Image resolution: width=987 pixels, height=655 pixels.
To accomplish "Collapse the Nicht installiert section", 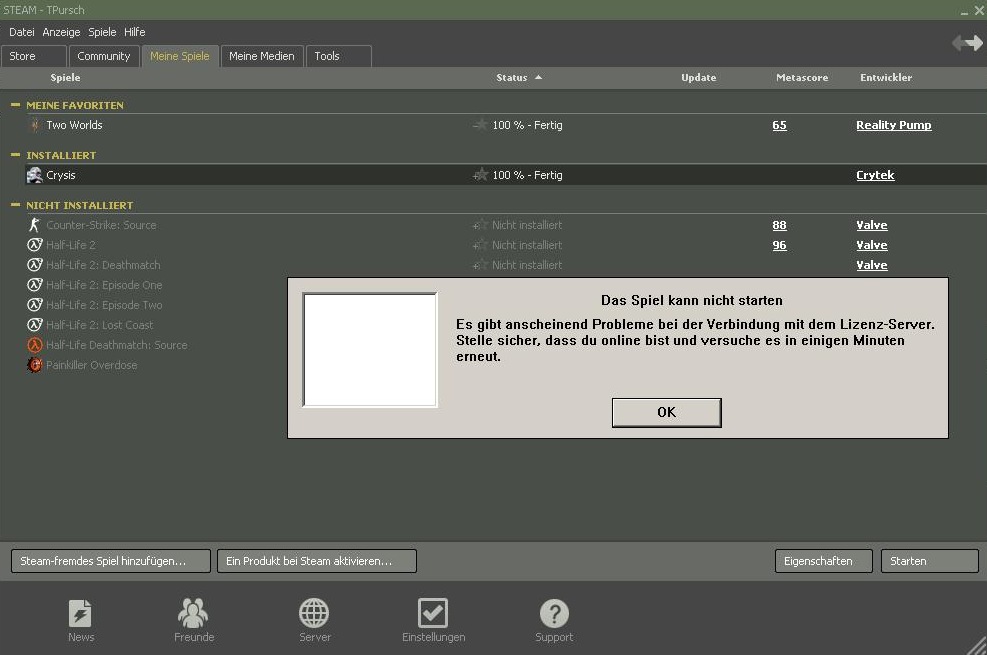I will 16,204.
